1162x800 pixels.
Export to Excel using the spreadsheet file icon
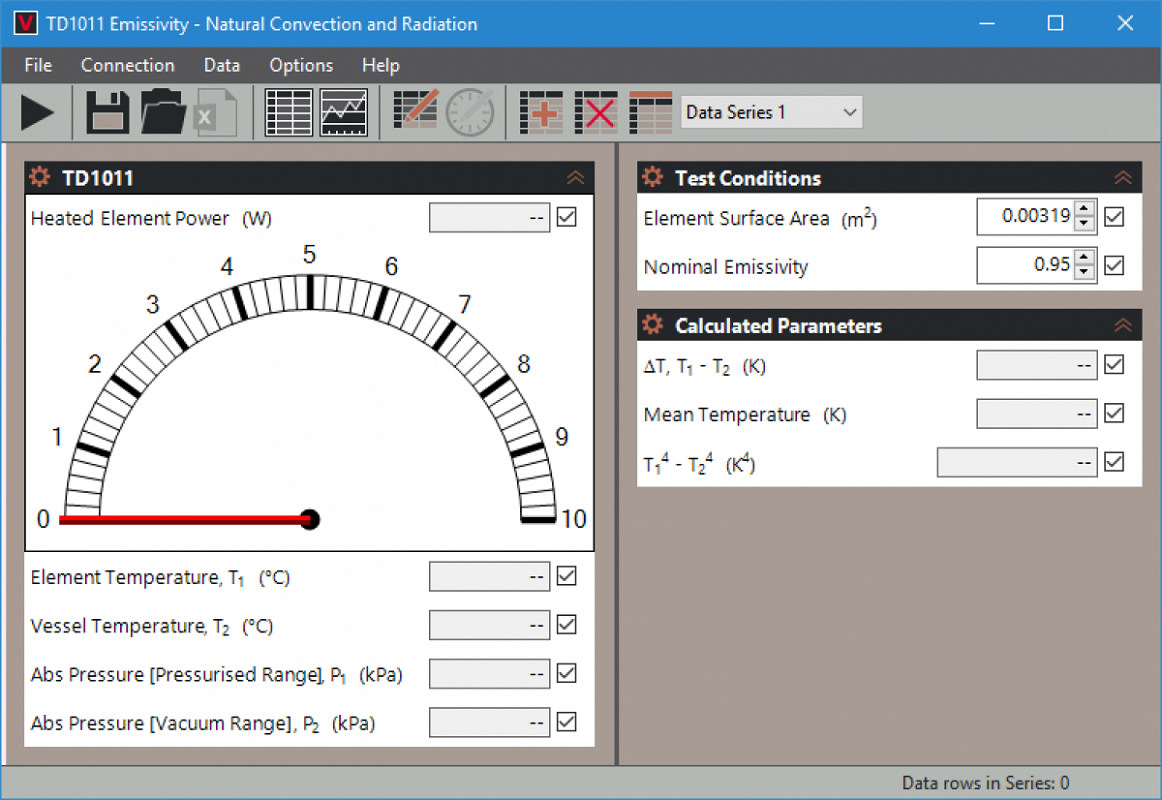[215, 113]
